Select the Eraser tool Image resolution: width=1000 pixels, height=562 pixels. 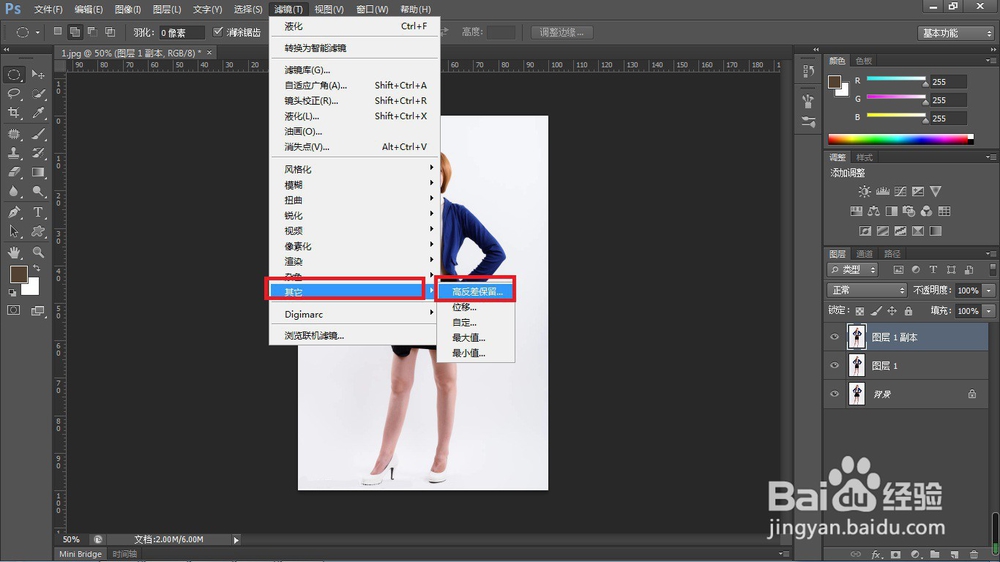(14, 172)
